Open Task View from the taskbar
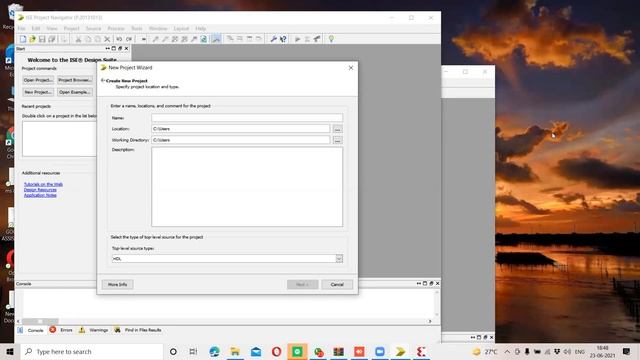This screenshot has width=640, height=360. tap(193, 351)
